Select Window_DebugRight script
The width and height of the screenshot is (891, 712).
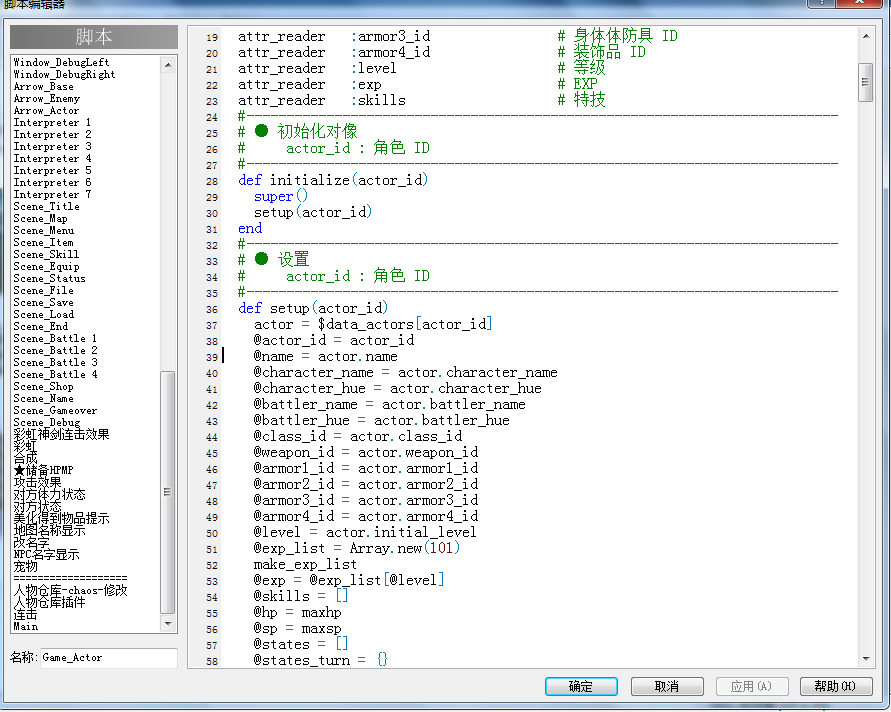tap(64, 74)
